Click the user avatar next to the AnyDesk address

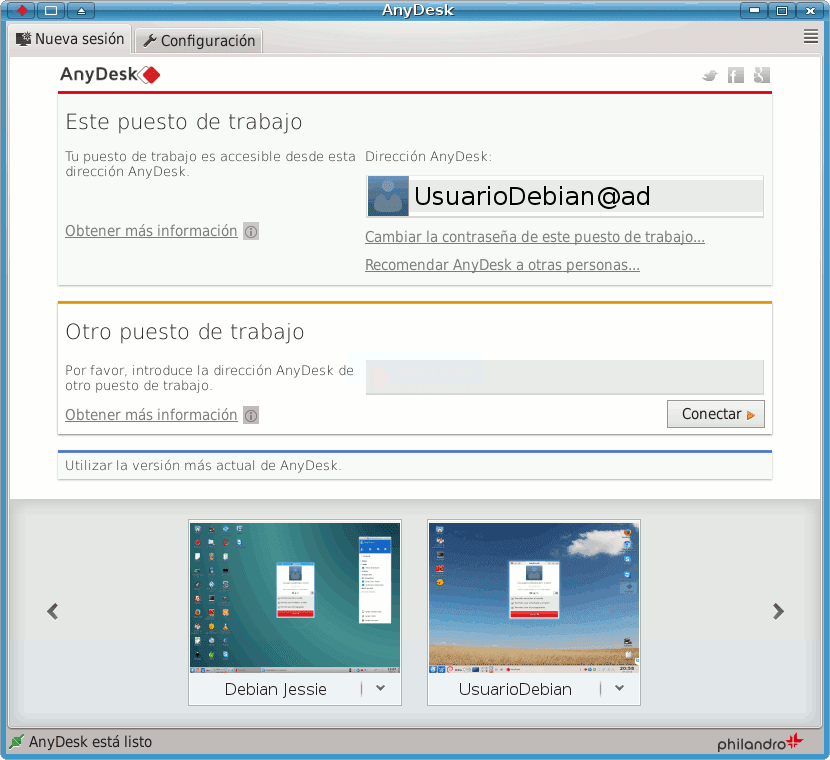[388, 196]
